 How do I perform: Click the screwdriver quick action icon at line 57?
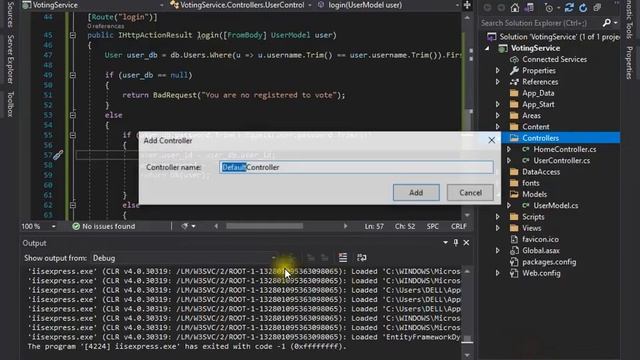point(58,155)
